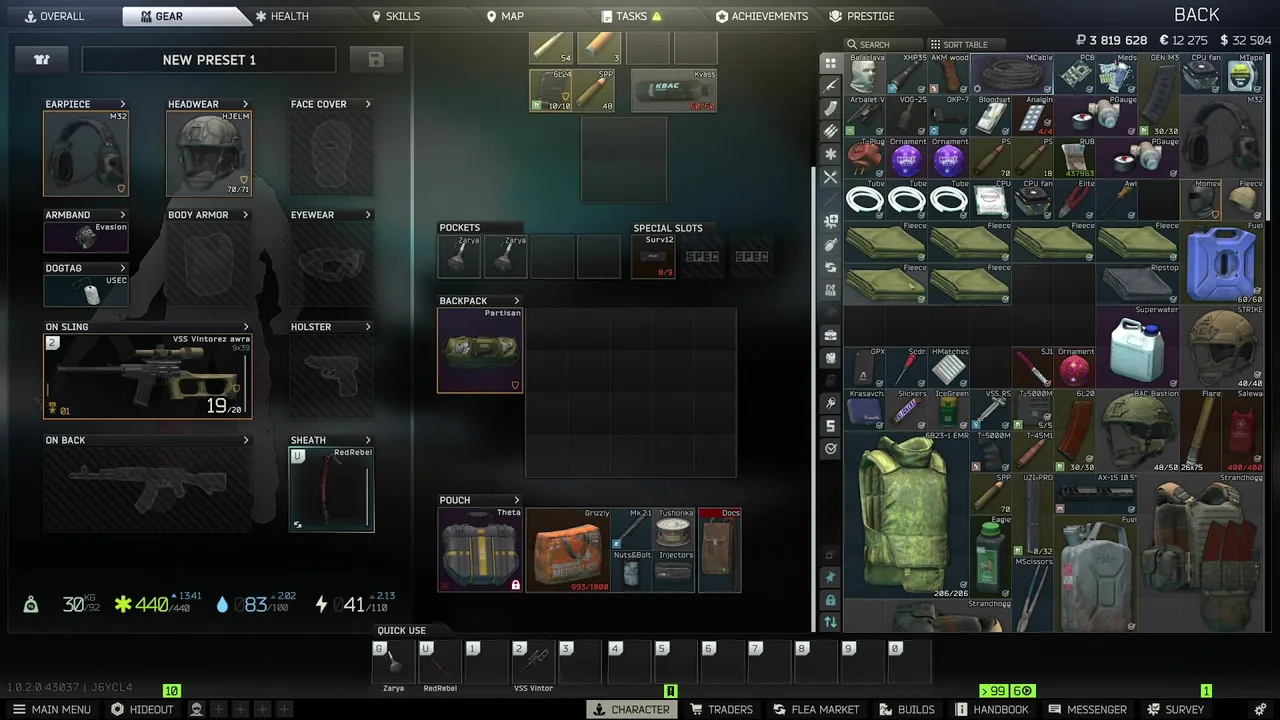
Task: Expand the BACKPACK slot arrow
Action: [x=517, y=301]
